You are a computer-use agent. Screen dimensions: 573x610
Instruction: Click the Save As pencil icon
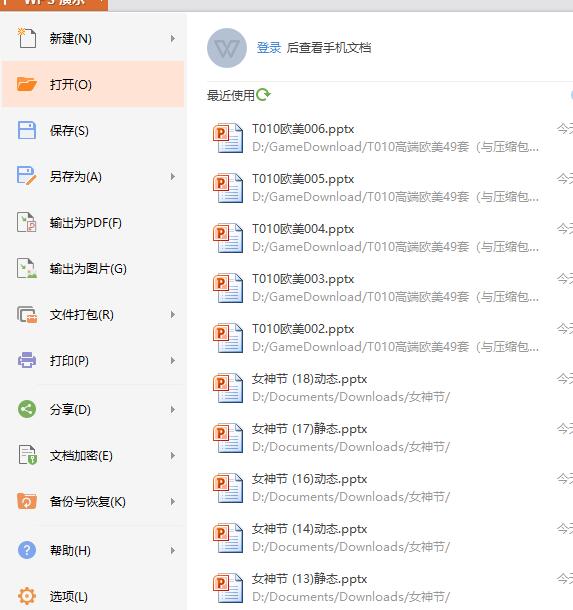[27, 176]
